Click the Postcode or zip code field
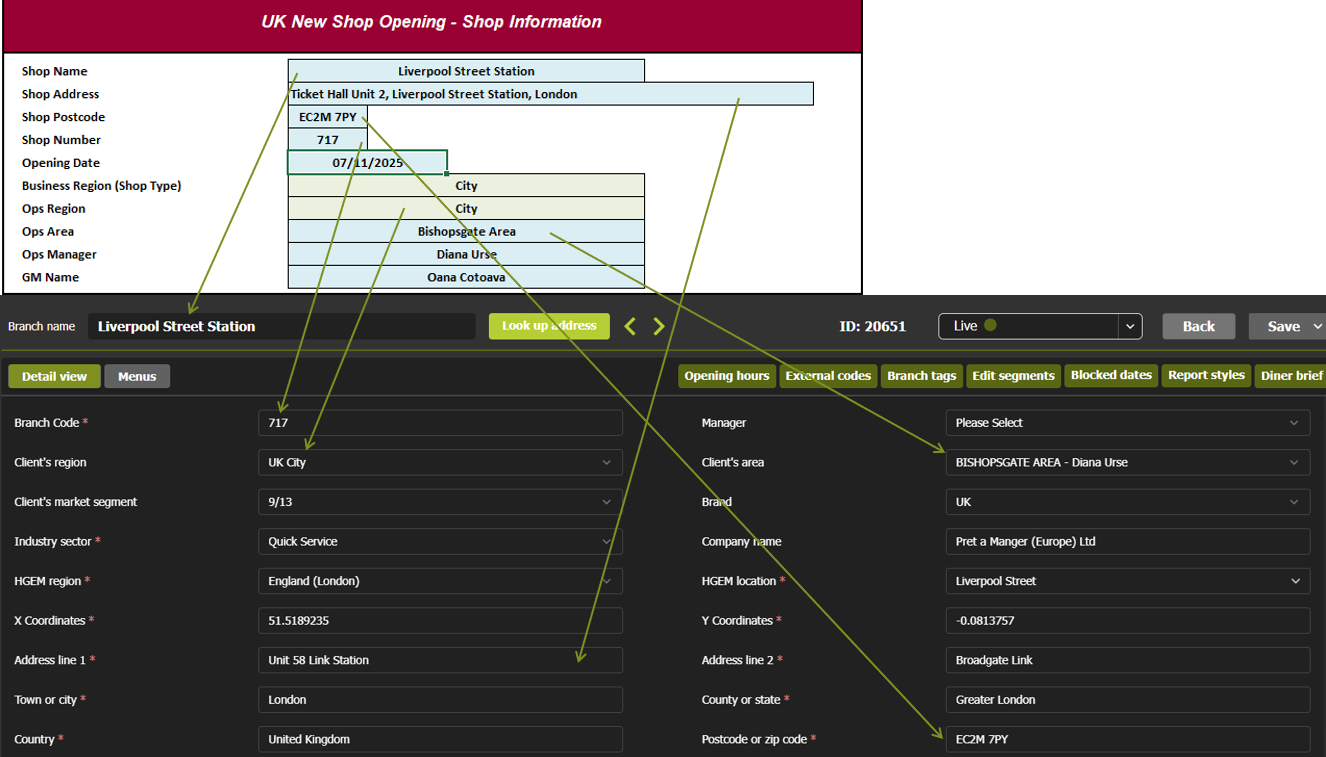Image resolution: width=1326 pixels, height=757 pixels. coord(1127,740)
